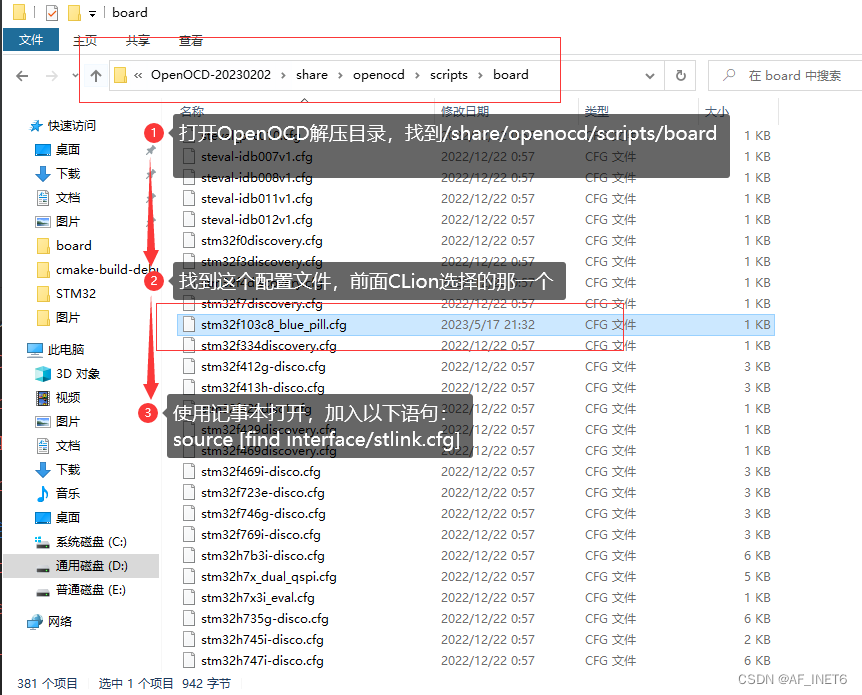
Task: Click New Folder icon in title bar
Action: (x=74, y=12)
